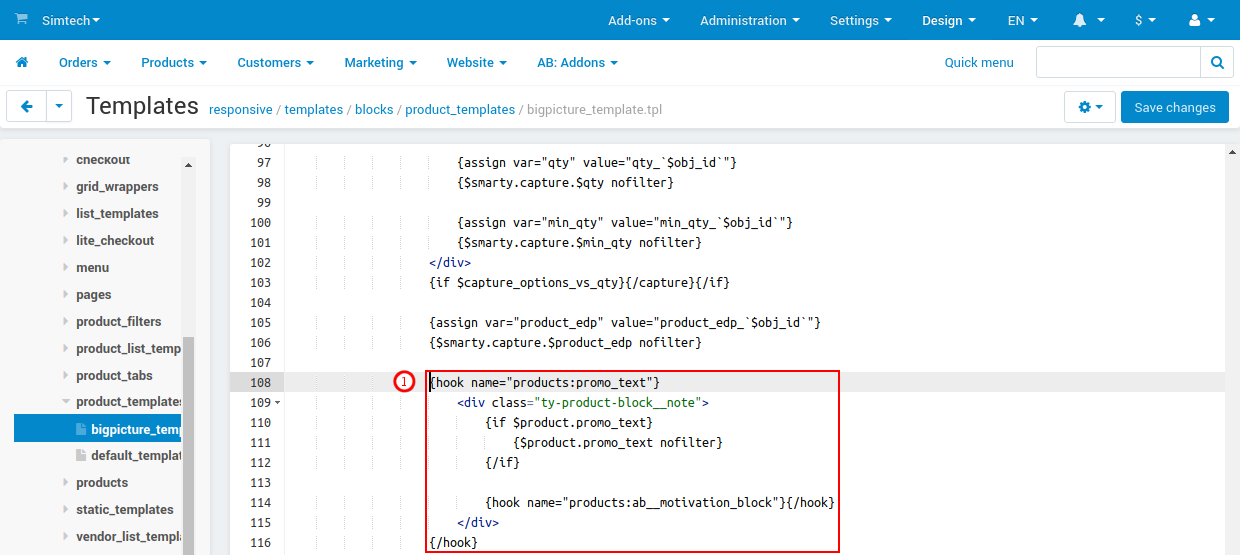Open the Customers menu
This screenshot has width=1240, height=555.
[276, 62]
